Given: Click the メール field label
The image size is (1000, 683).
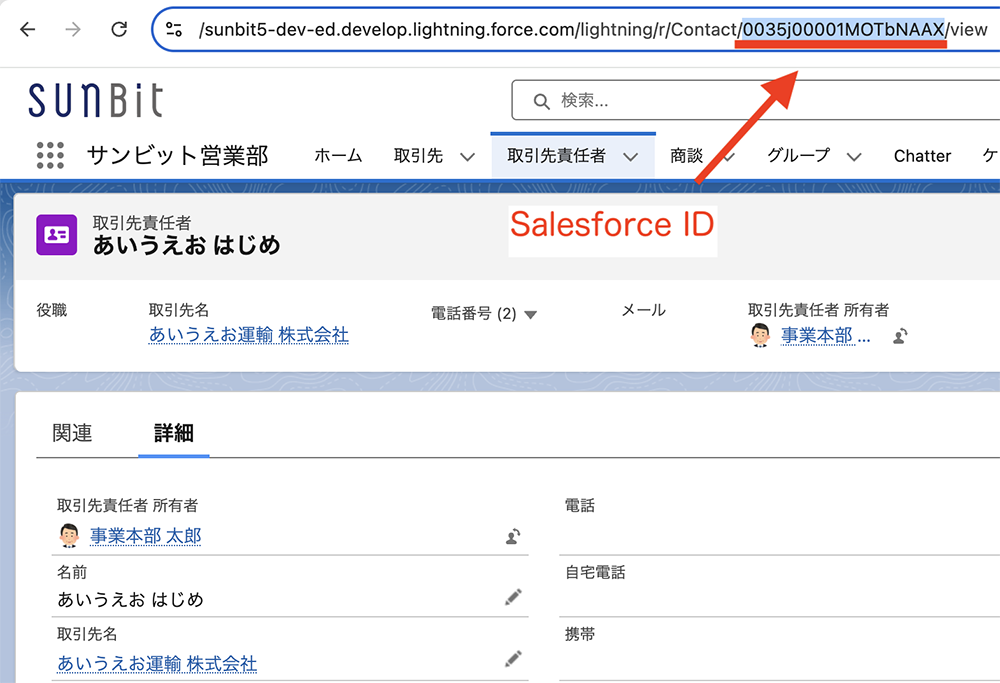Looking at the screenshot, I should point(643,310).
